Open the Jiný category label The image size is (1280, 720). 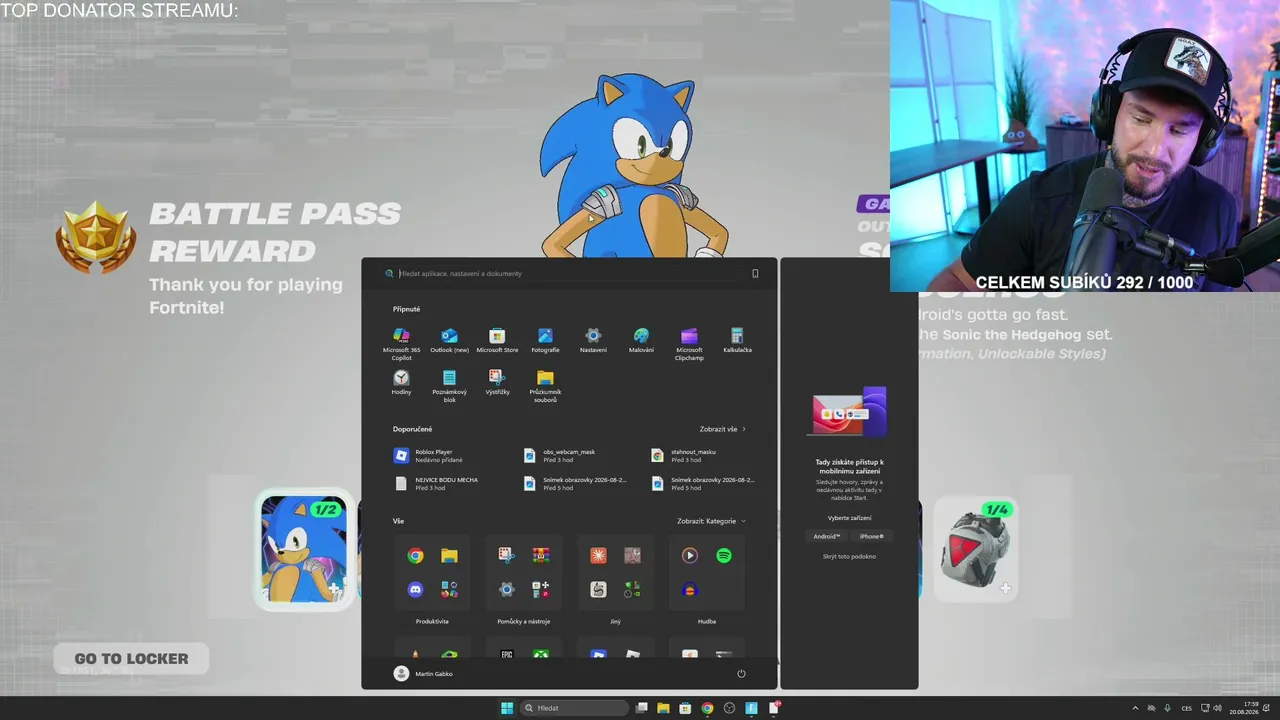click(x=615, y=621)
